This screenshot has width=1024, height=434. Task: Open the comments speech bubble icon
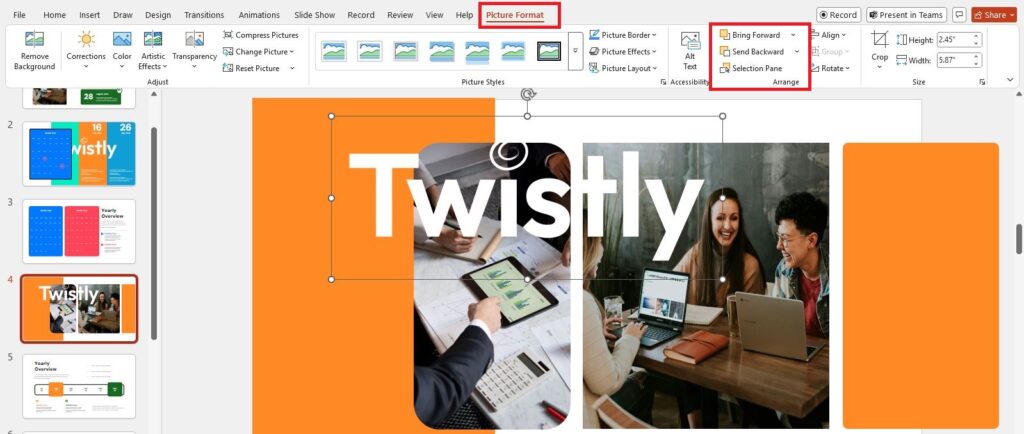click(x=959, y=15)
